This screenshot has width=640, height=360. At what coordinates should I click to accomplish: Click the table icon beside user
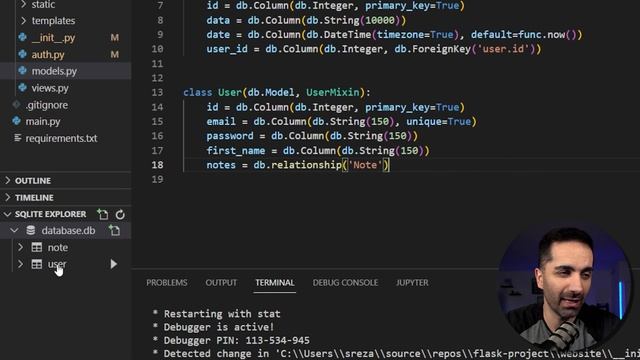[37, 264]
